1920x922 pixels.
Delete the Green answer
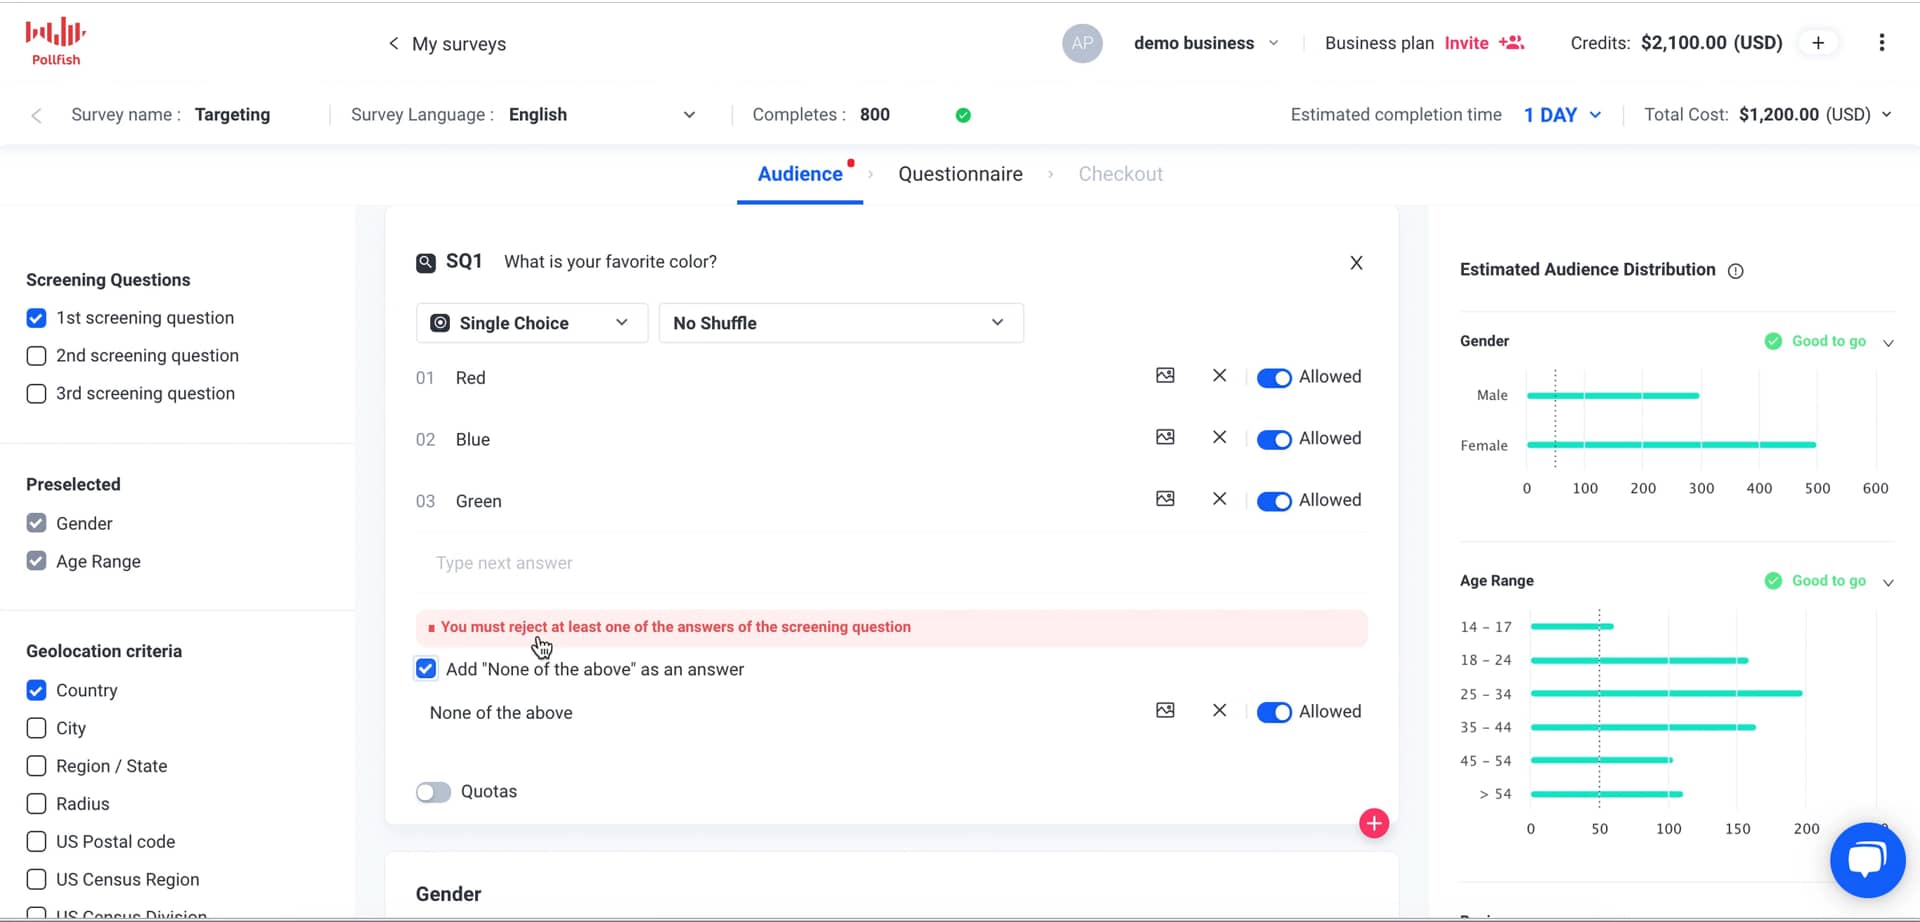point(1219,499)
